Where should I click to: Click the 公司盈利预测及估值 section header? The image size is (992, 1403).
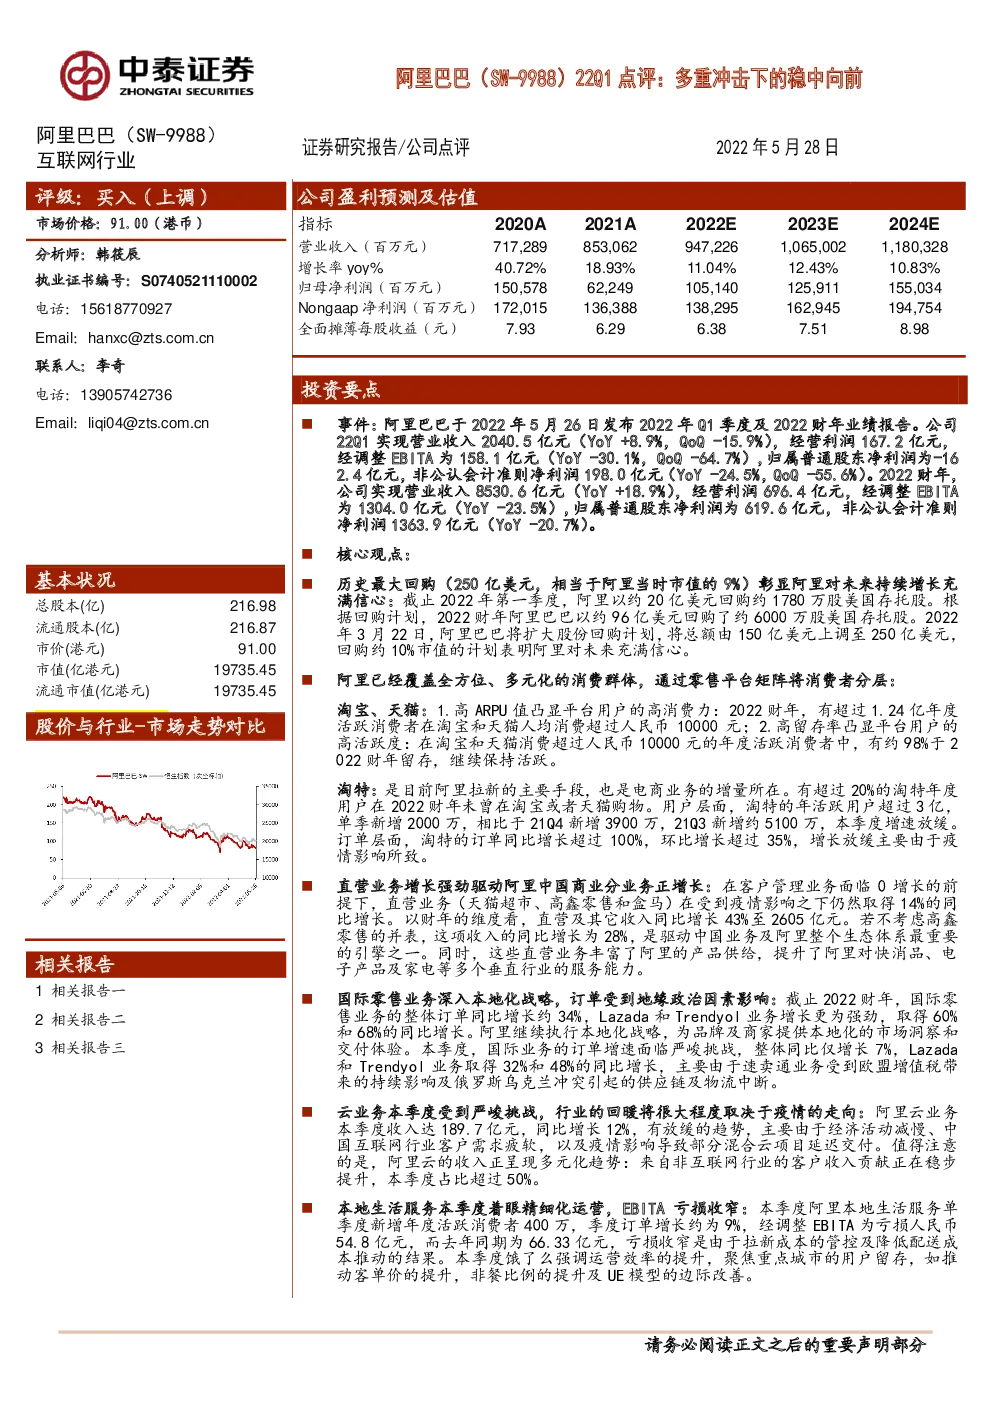click(x=629, y=196)
